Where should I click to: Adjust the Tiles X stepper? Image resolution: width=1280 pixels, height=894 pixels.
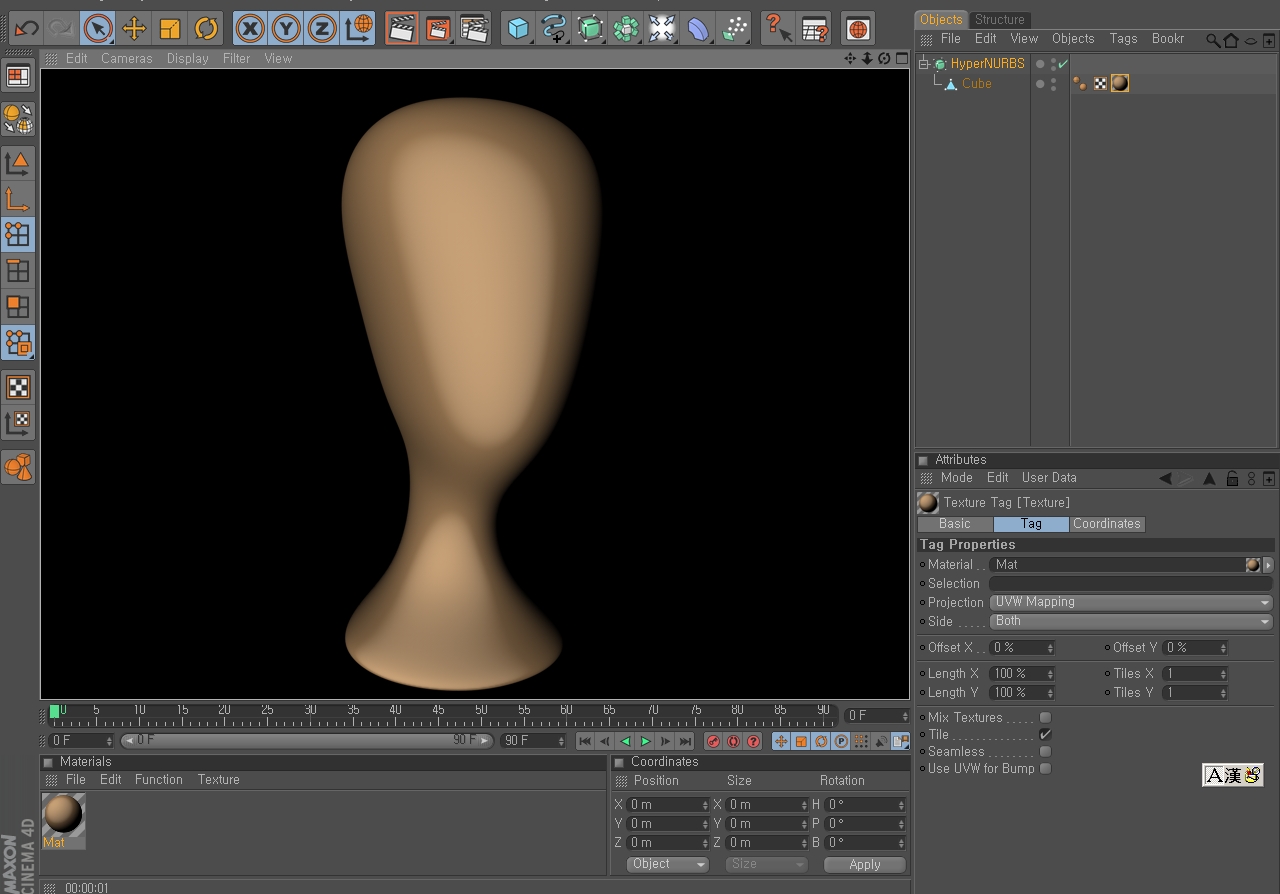click(x=1223, y=674)
